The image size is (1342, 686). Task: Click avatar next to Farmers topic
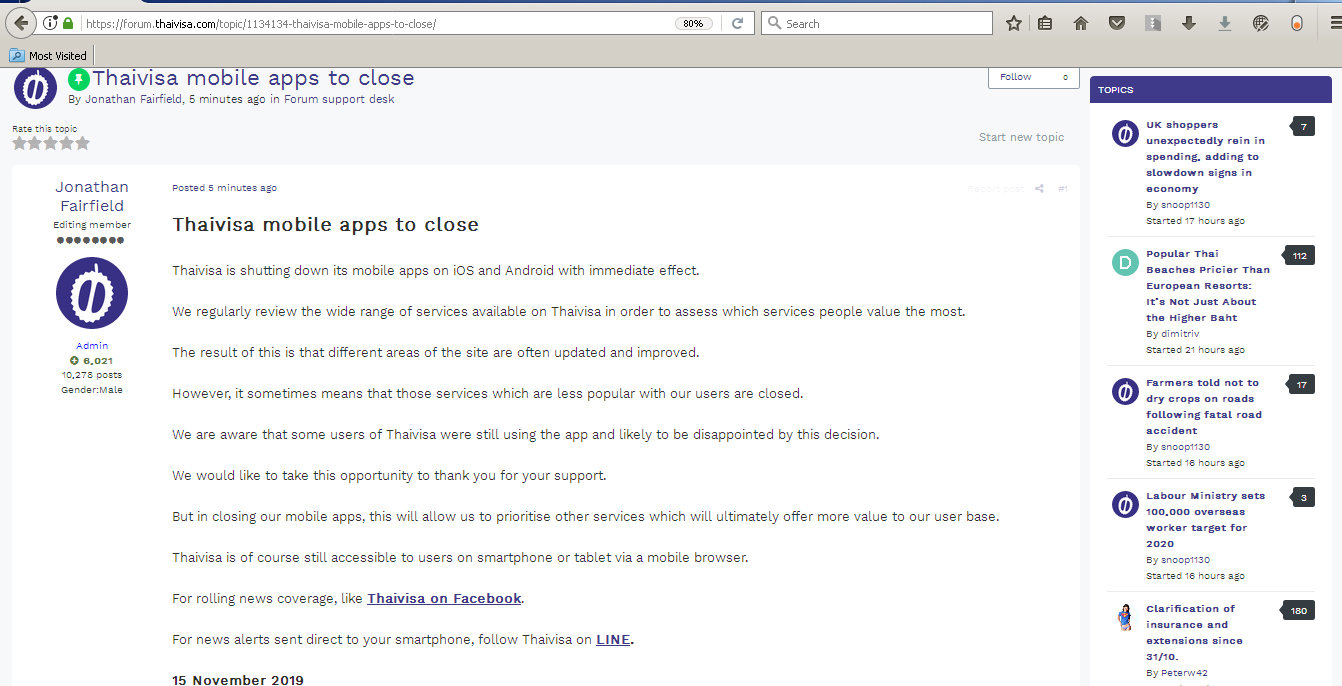pos(1126,391)
